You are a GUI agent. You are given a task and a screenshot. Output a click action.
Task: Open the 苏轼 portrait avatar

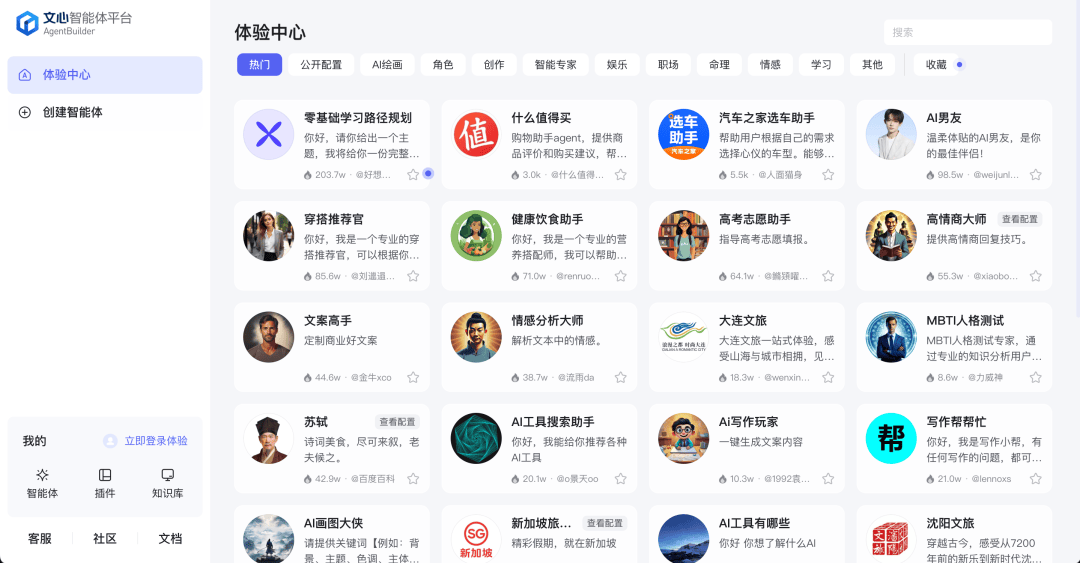pos(269,438)
